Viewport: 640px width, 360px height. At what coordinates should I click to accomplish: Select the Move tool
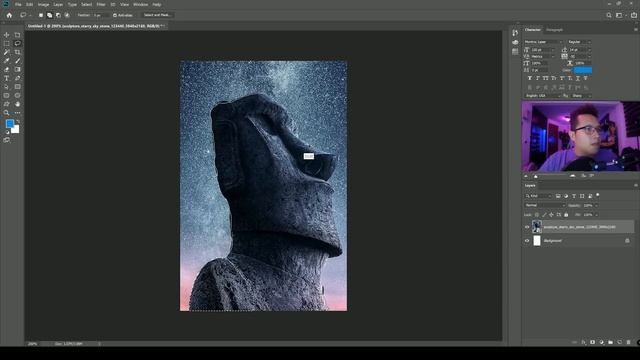point(7,35)
